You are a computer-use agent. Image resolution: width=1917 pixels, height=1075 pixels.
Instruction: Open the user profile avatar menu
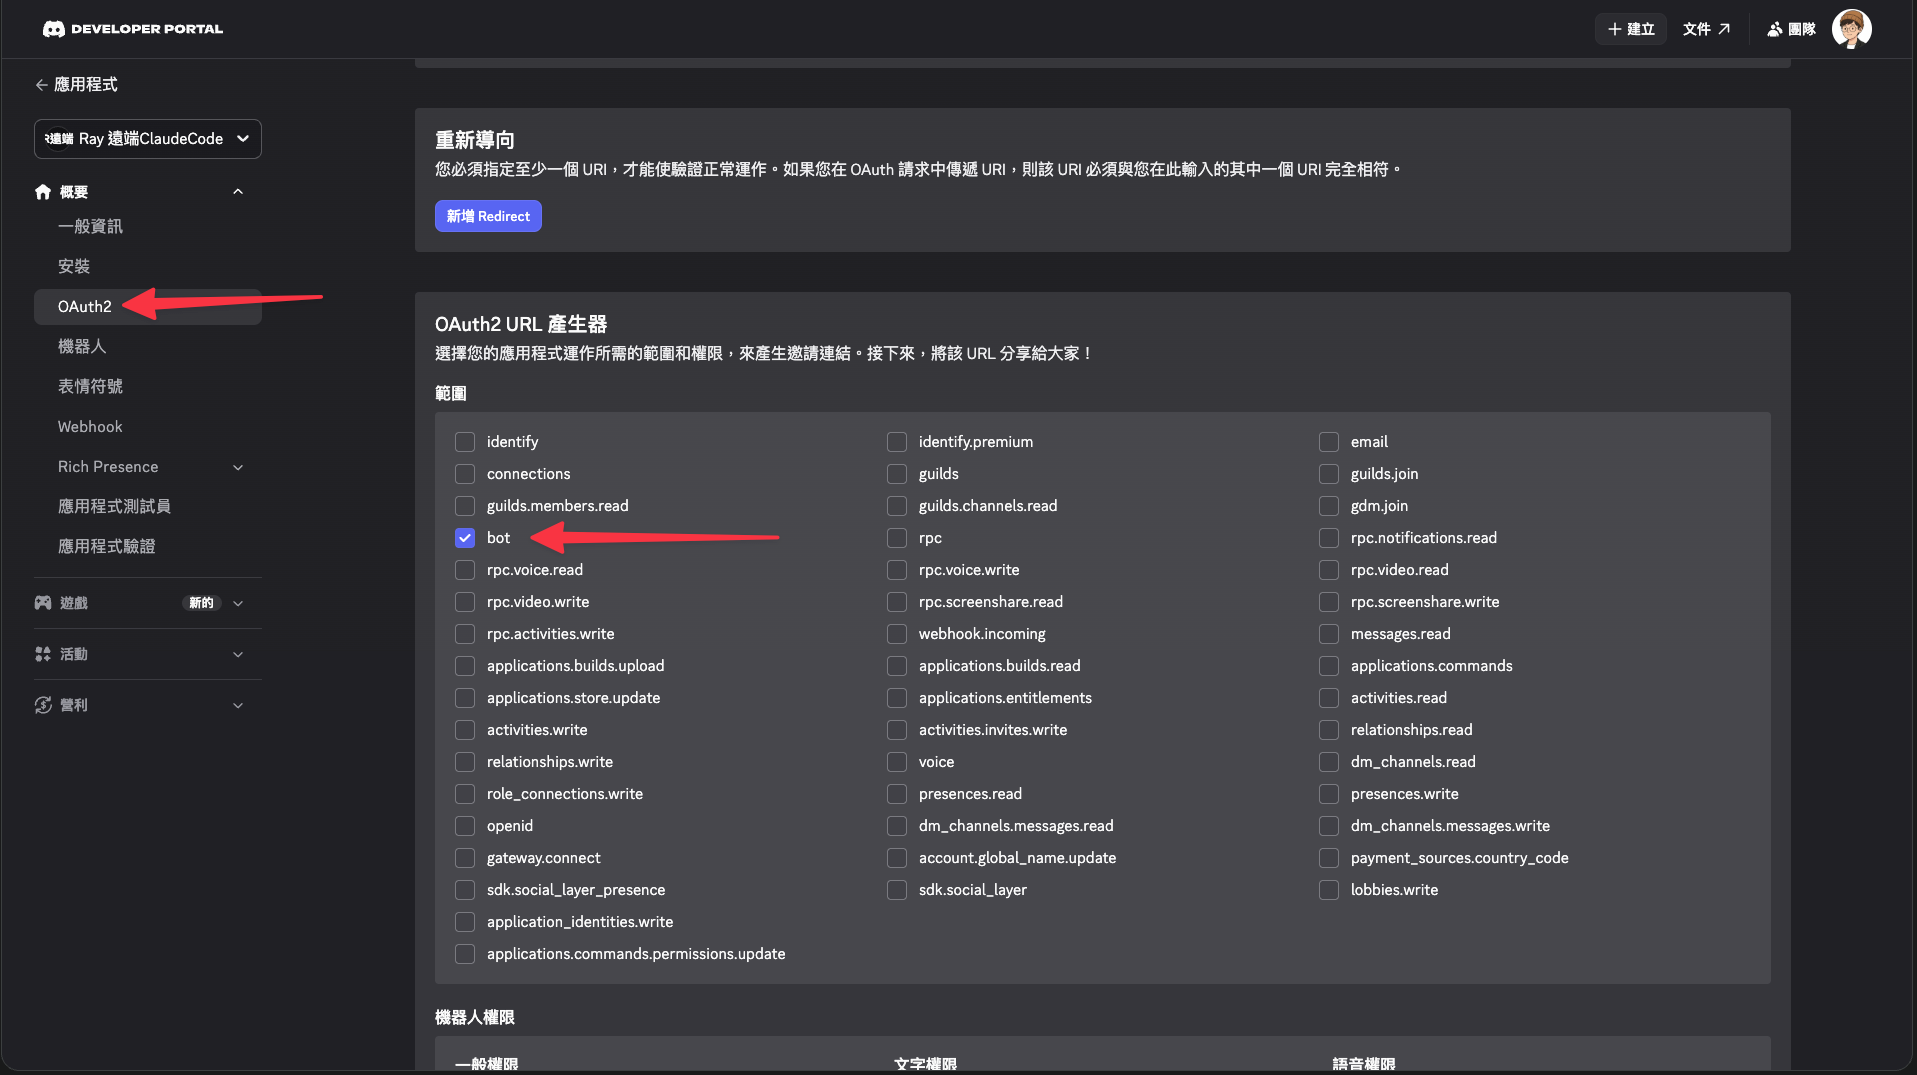tap(1850, 29)
